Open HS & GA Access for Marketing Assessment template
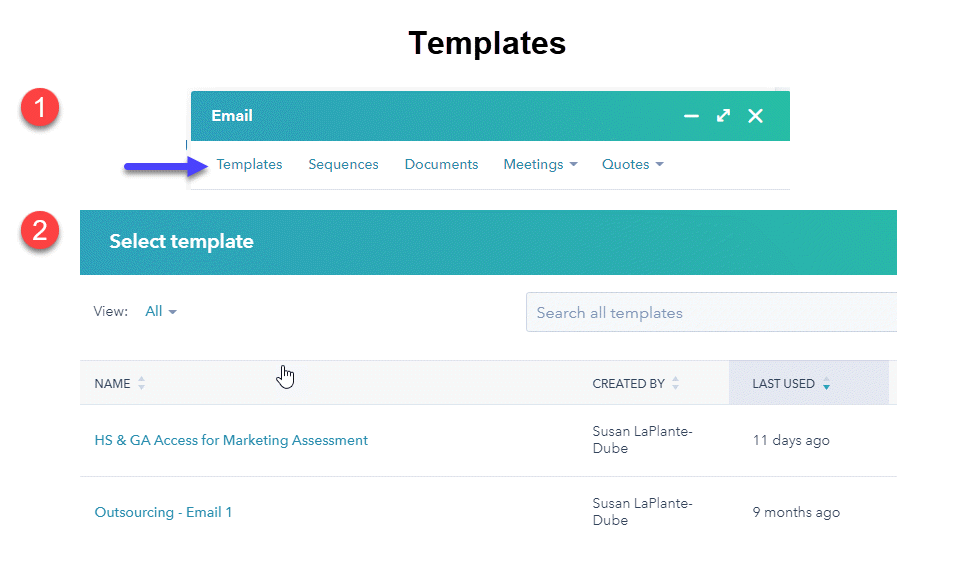Screen dimensions: 977x562 pyautogui.click(x=231, y=441)
